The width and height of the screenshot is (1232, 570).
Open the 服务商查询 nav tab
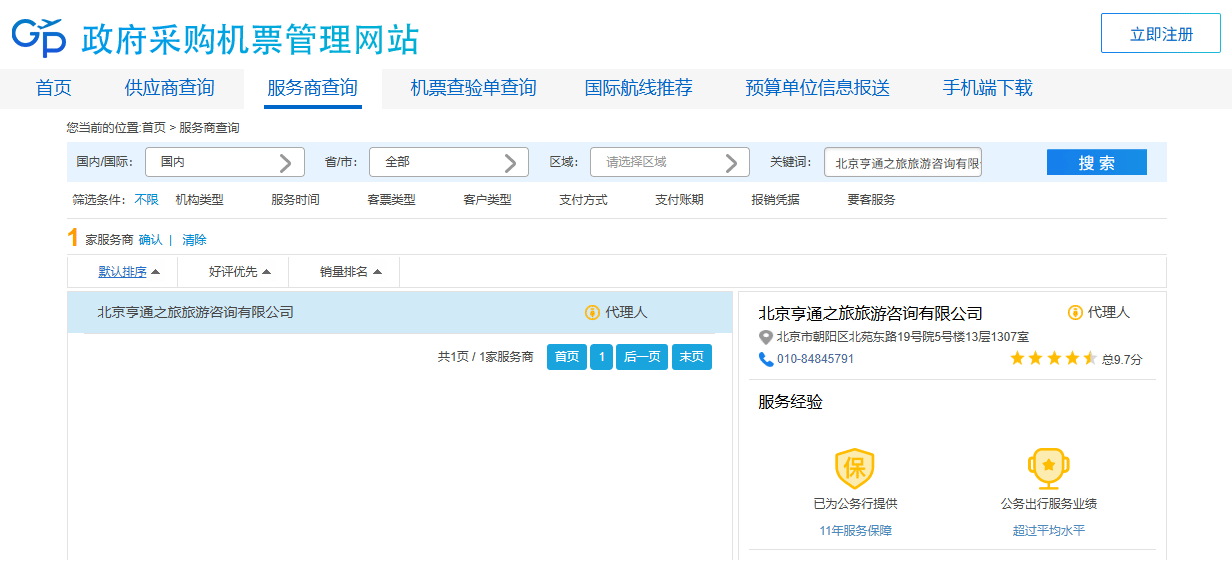312,88
